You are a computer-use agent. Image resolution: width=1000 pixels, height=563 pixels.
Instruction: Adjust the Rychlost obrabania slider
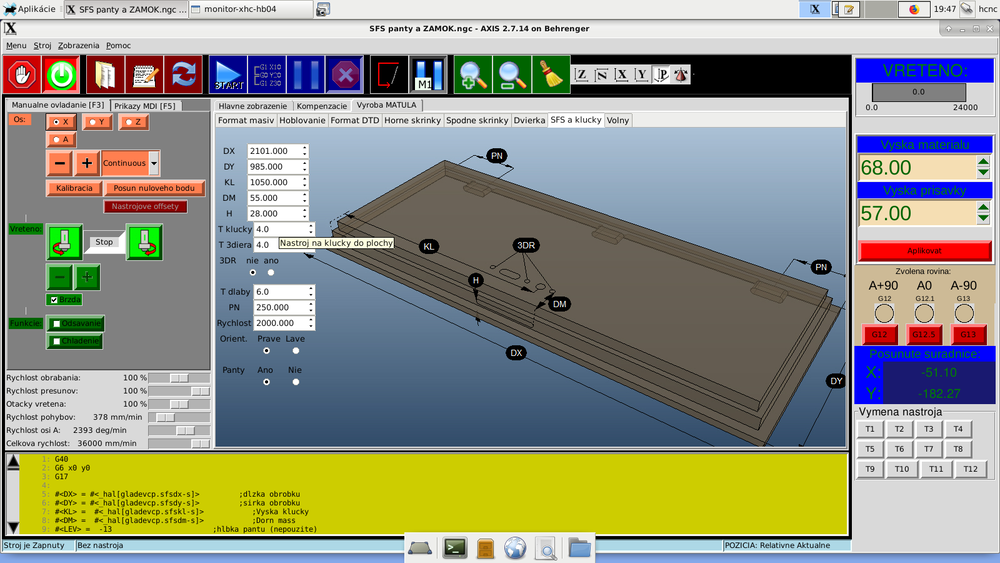tap(179, 378)
